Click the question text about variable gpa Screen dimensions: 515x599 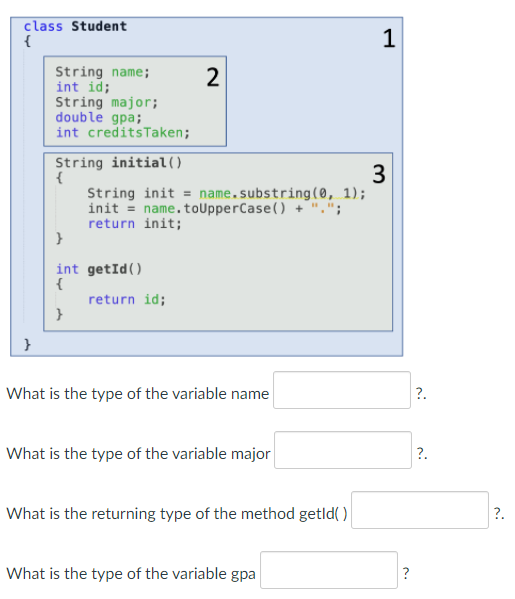[x=131, y=573]
